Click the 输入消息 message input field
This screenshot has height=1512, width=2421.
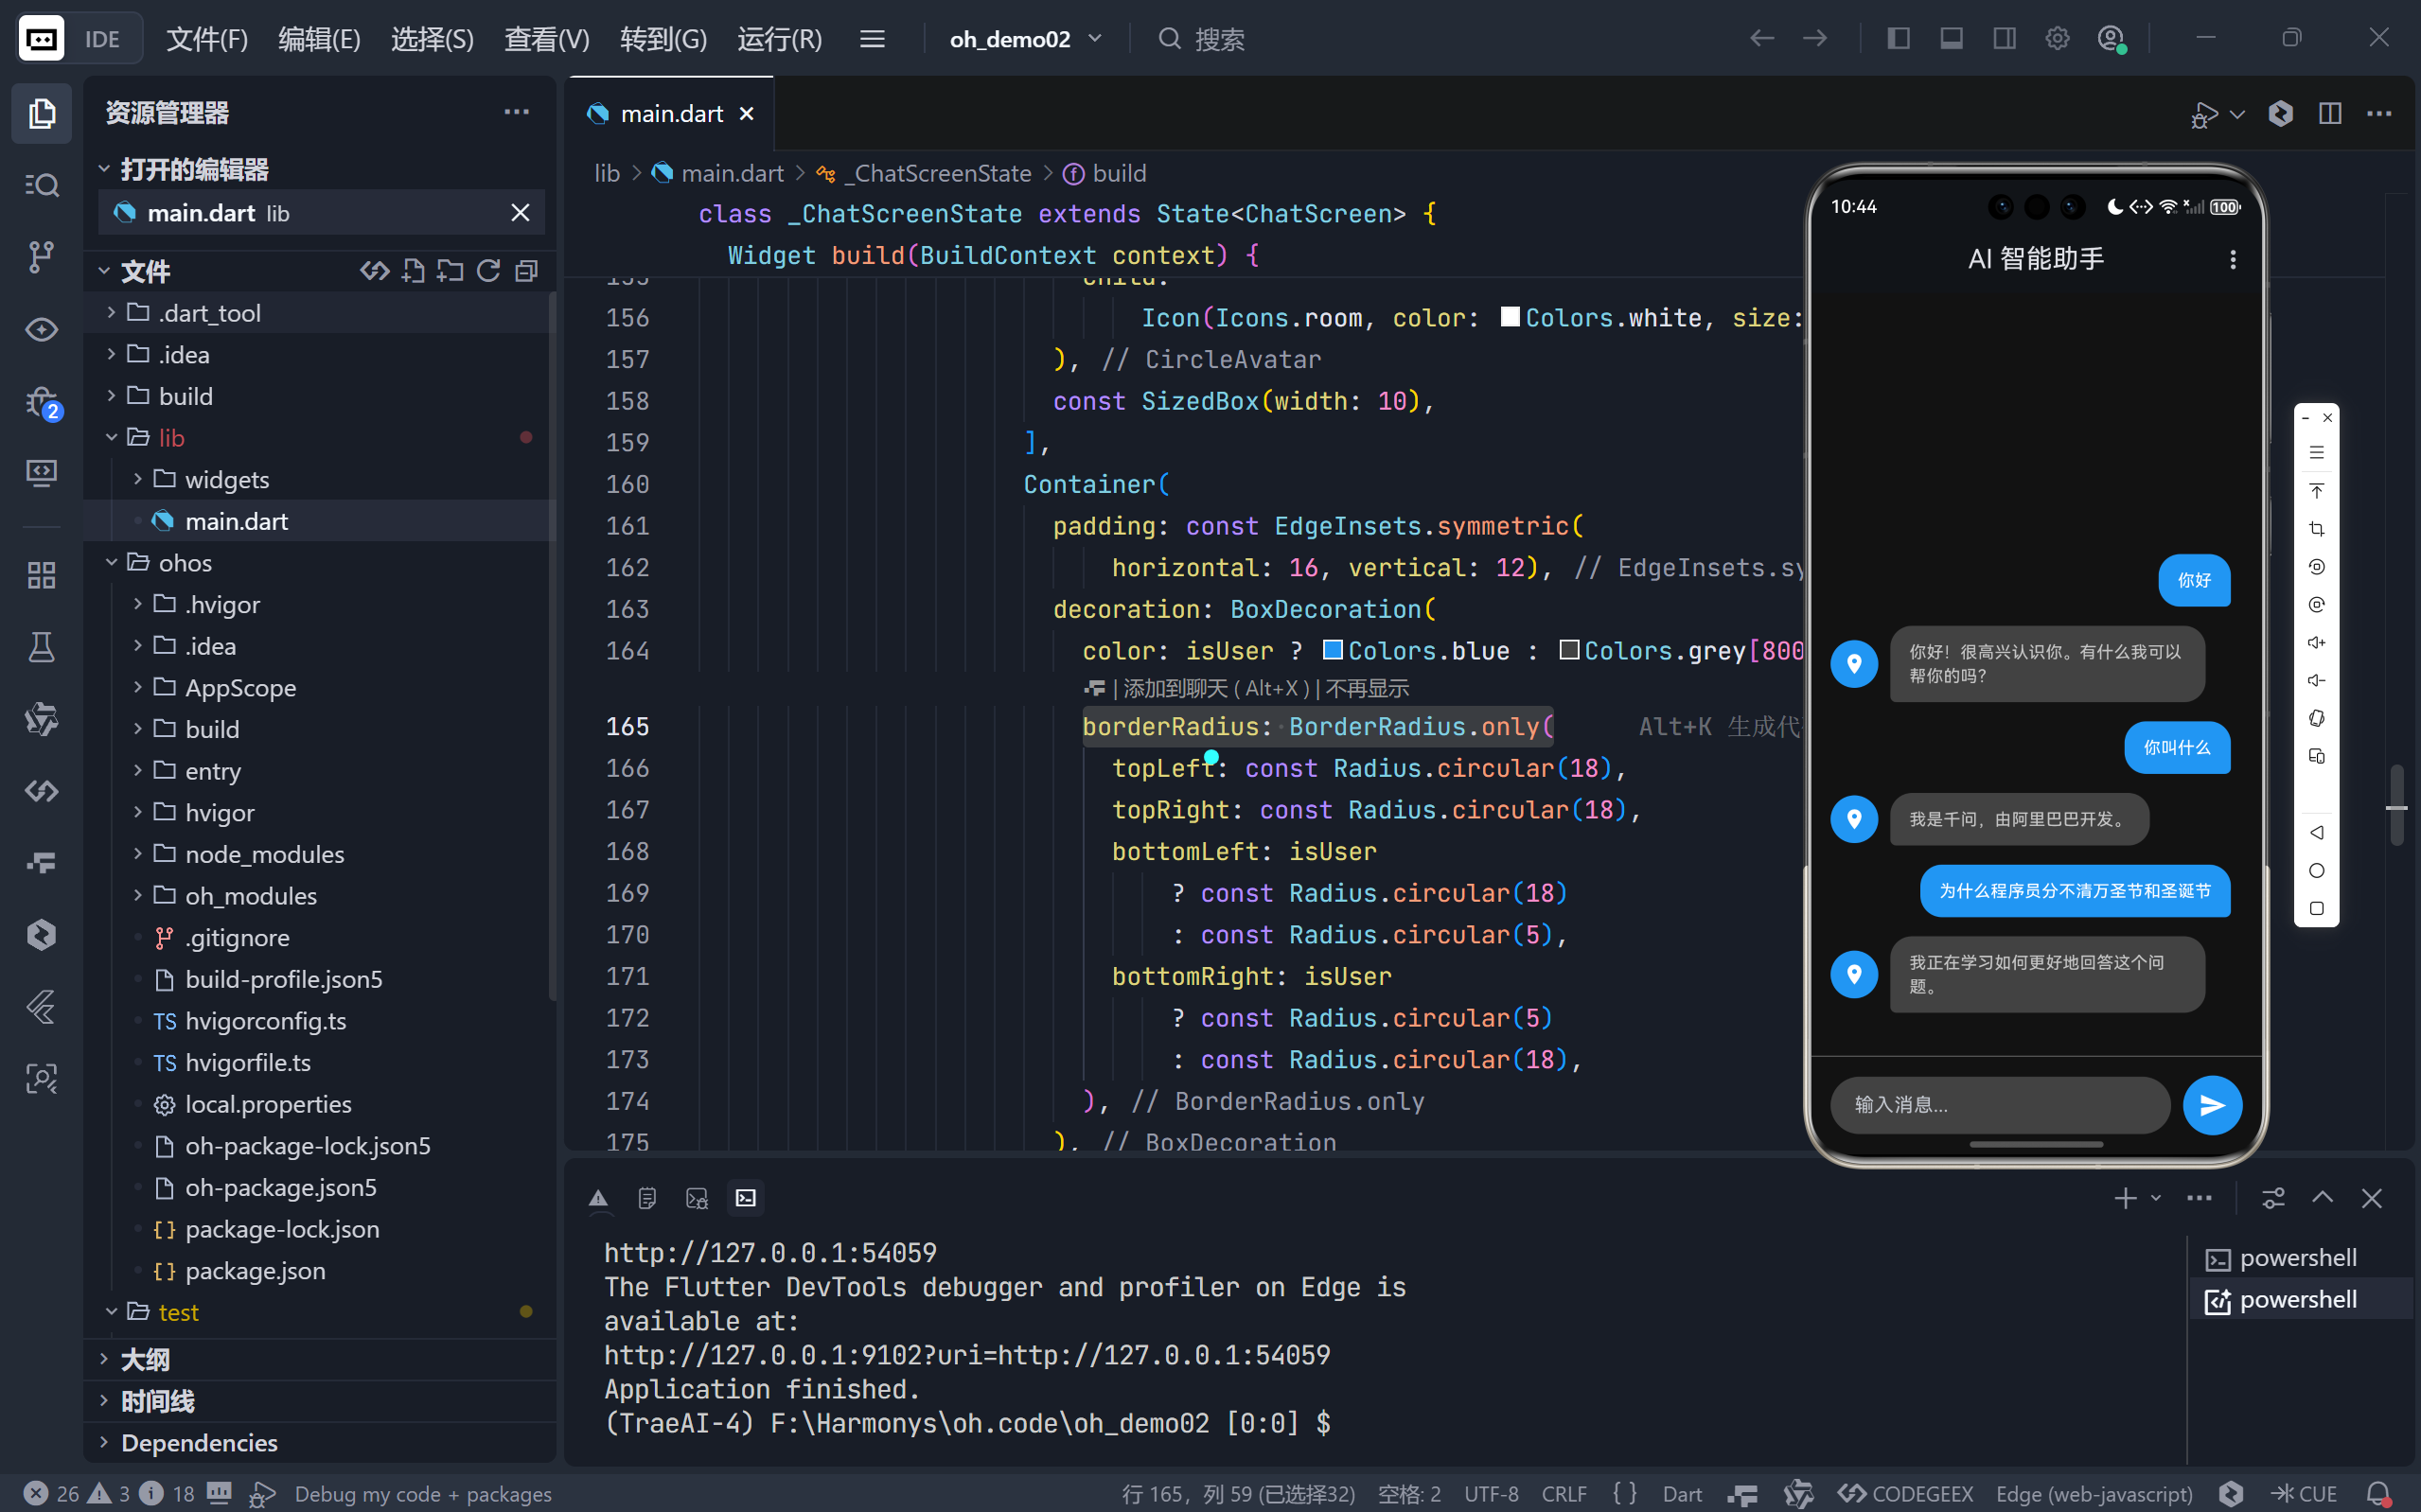coord(1998,1104)
